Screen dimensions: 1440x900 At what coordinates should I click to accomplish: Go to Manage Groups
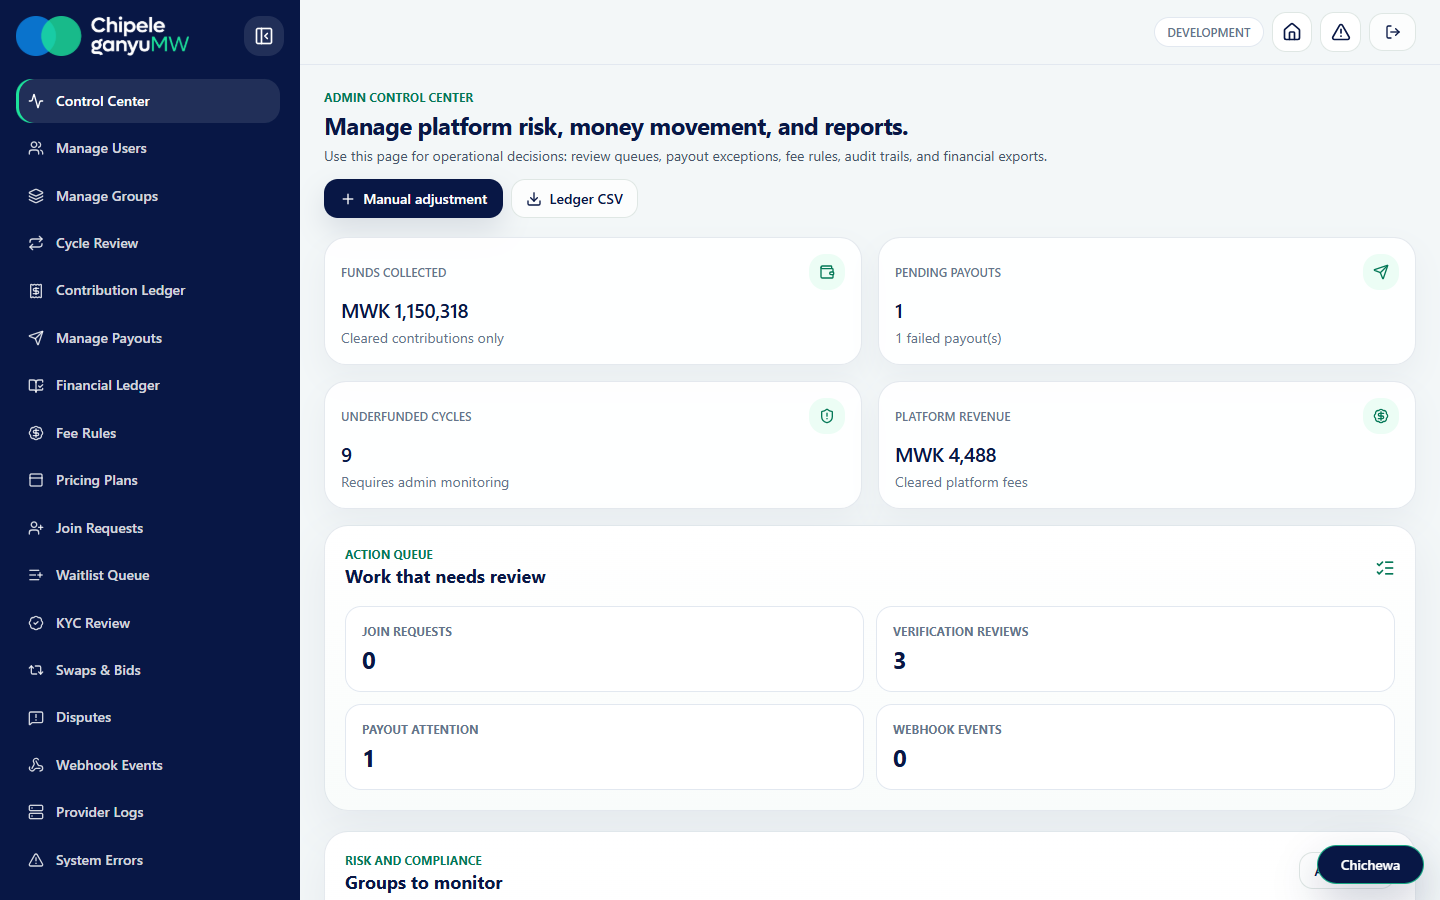[148, 196]
